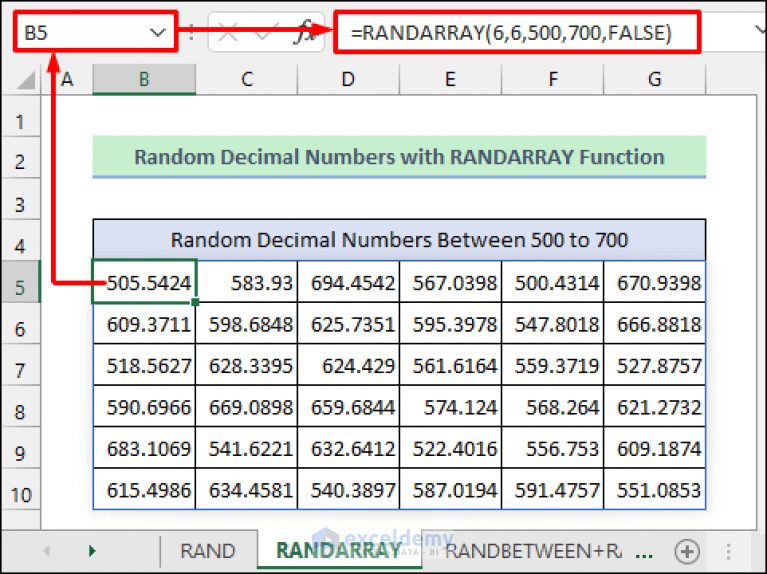
Task: Select cell containing 670.9398
Action: [654, 282]
